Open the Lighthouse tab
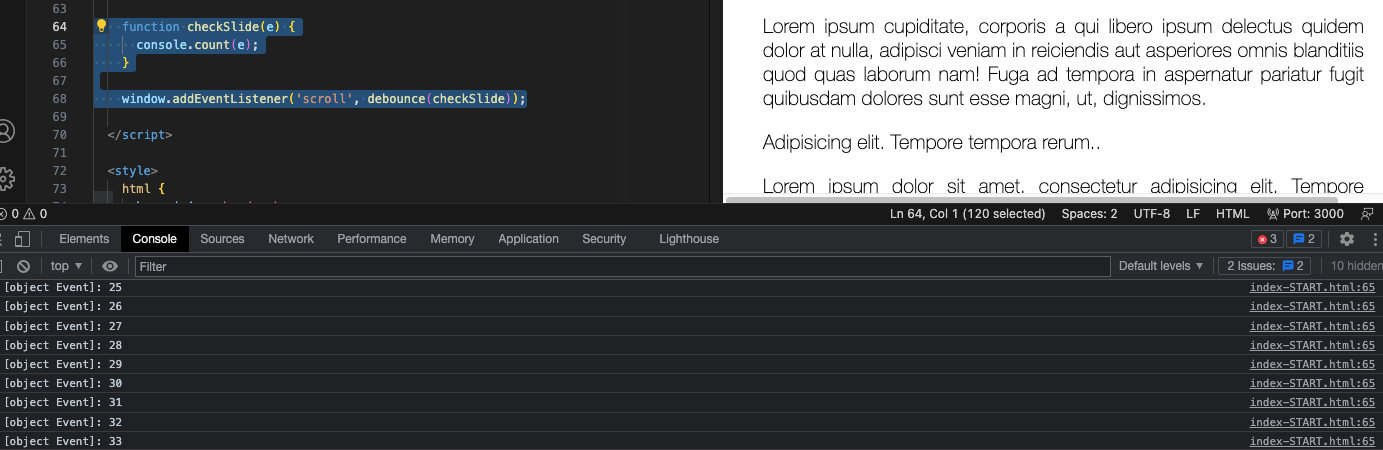The width and height of the screenshot is (1383, 450). click(x=689, y=239)
